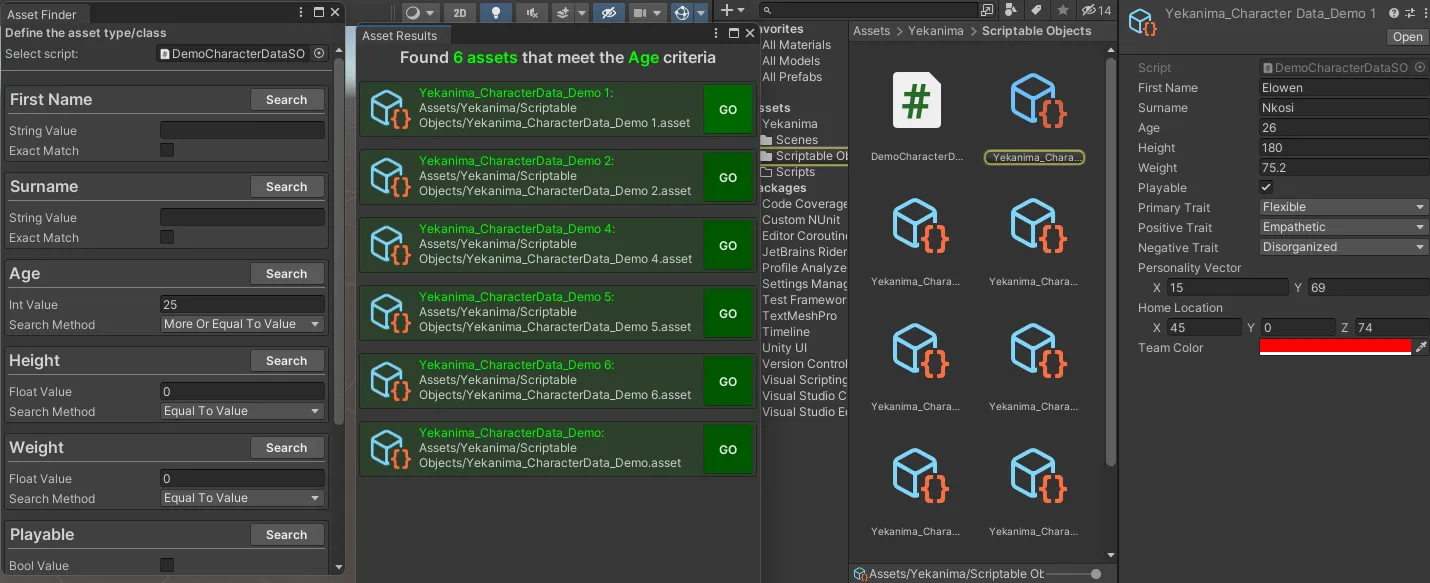Click the Age Int Value field
The width and height of the screenshot is (1430, 583).
tap(243, 304)
